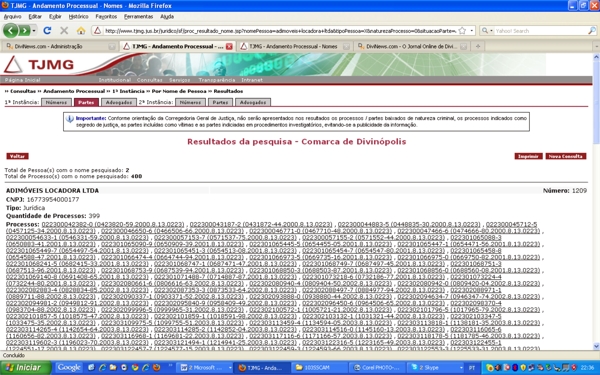600x375 pixels.
Task: Open the address bar URL dropdown
Action: 471,31
